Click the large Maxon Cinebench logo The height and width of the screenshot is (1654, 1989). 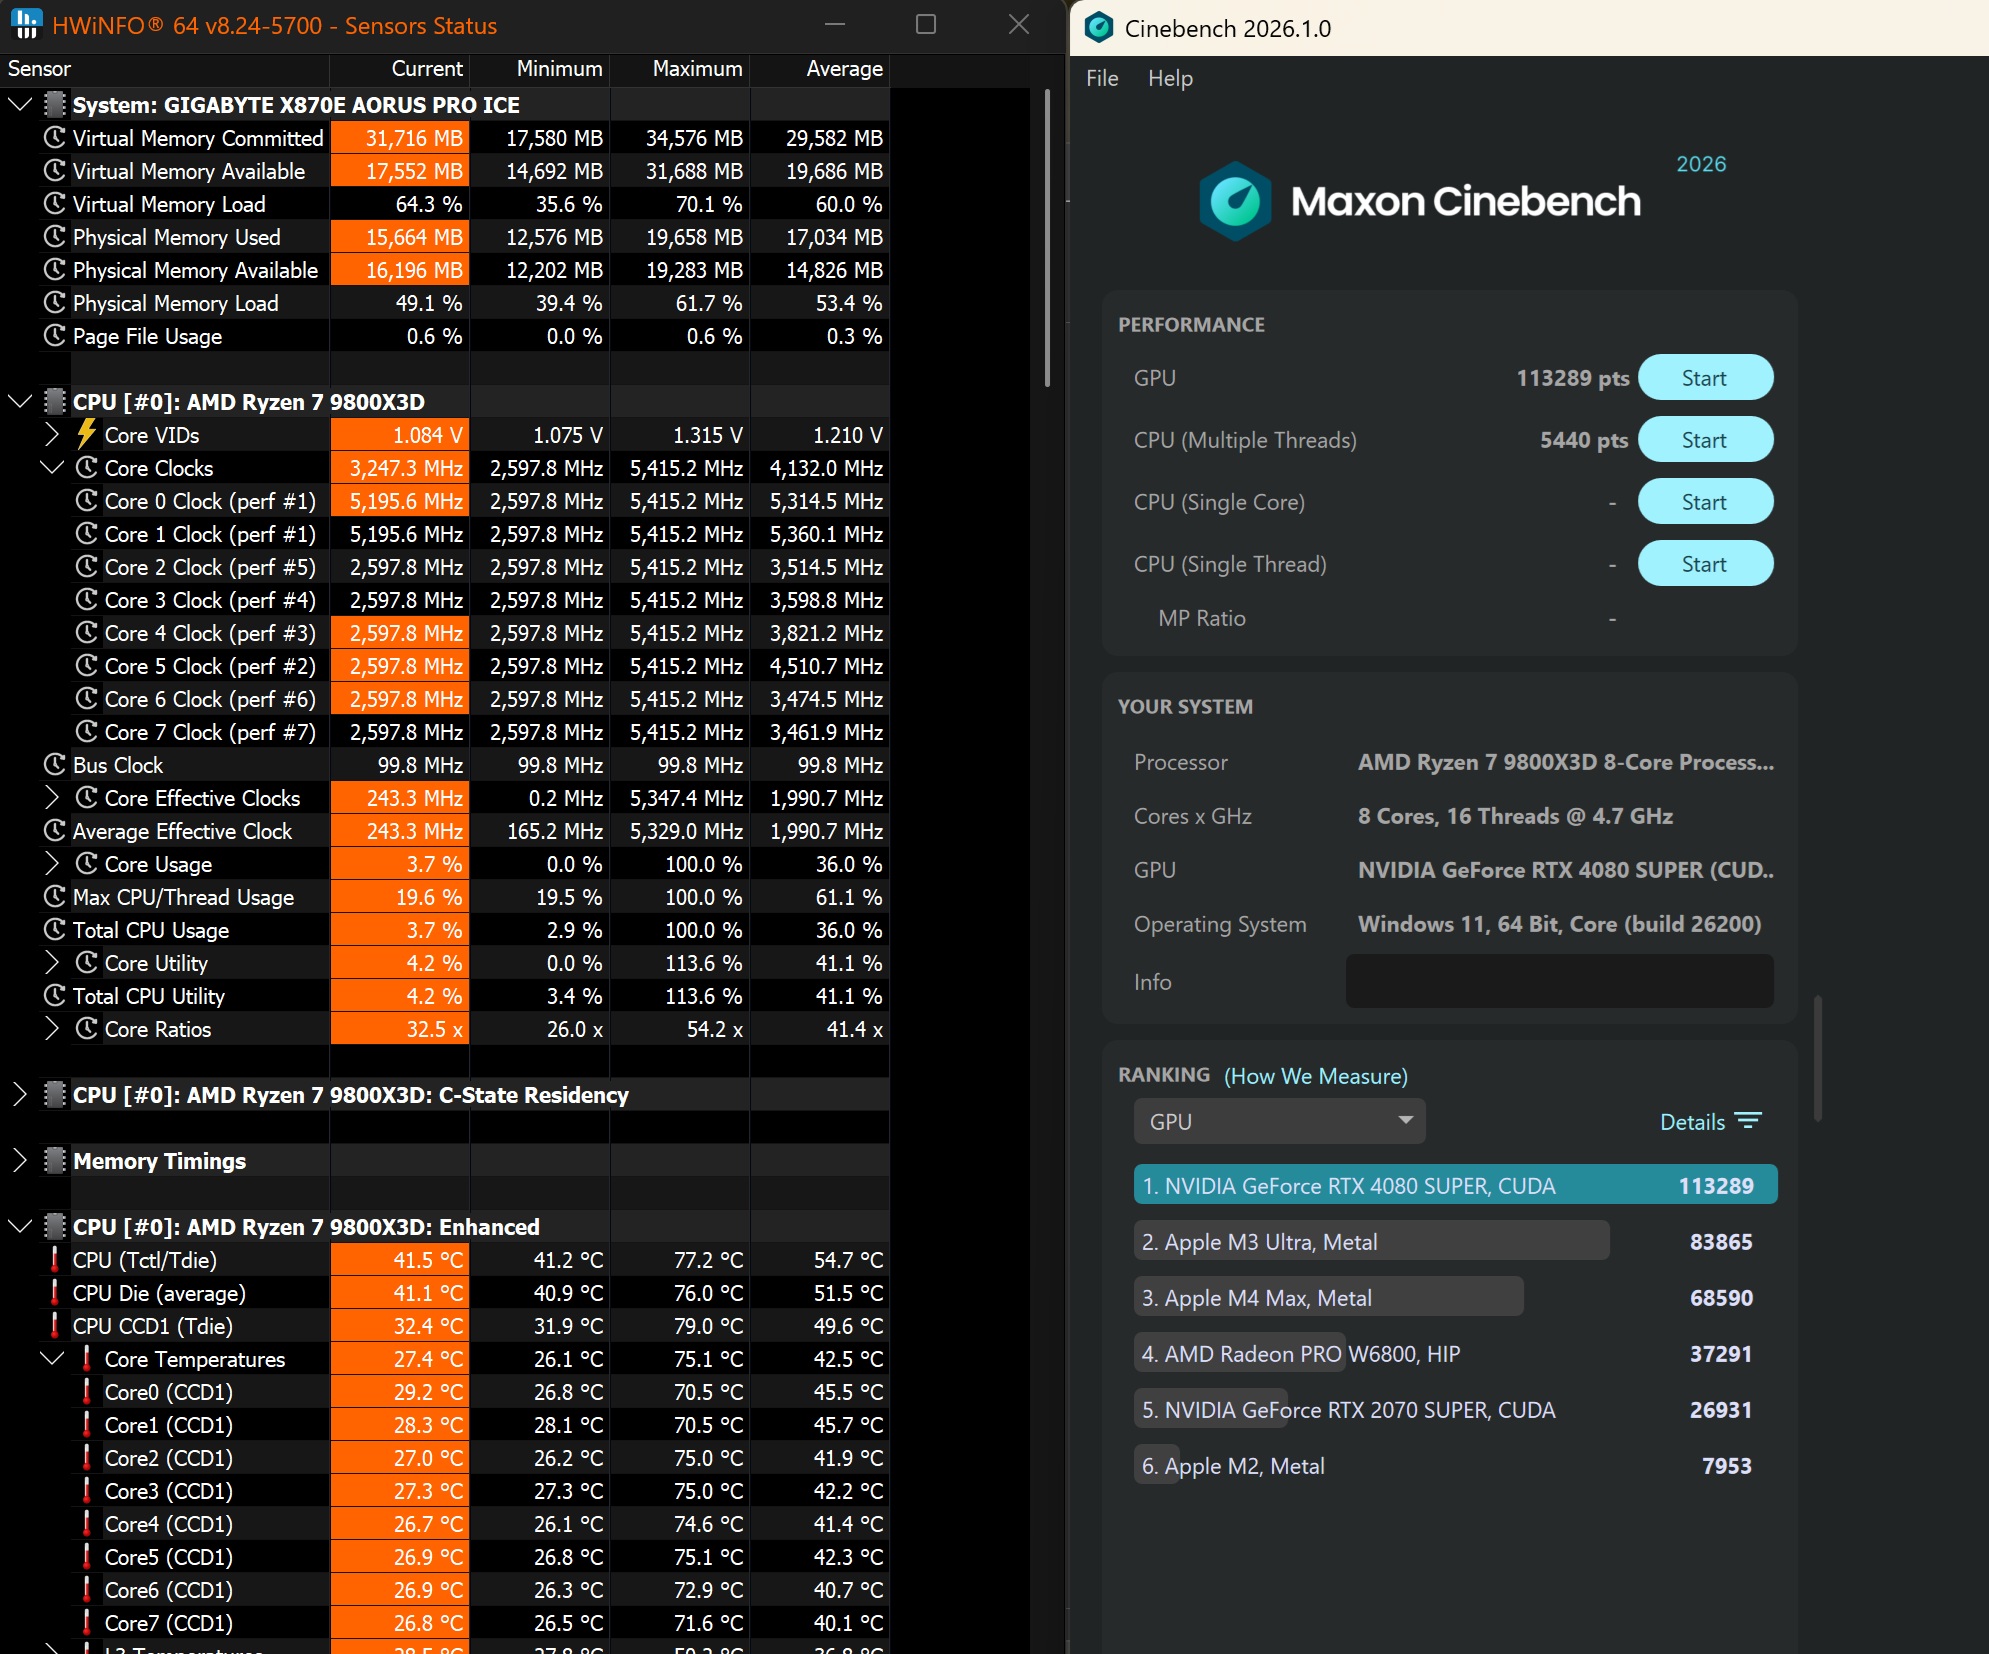point(1235,201)
